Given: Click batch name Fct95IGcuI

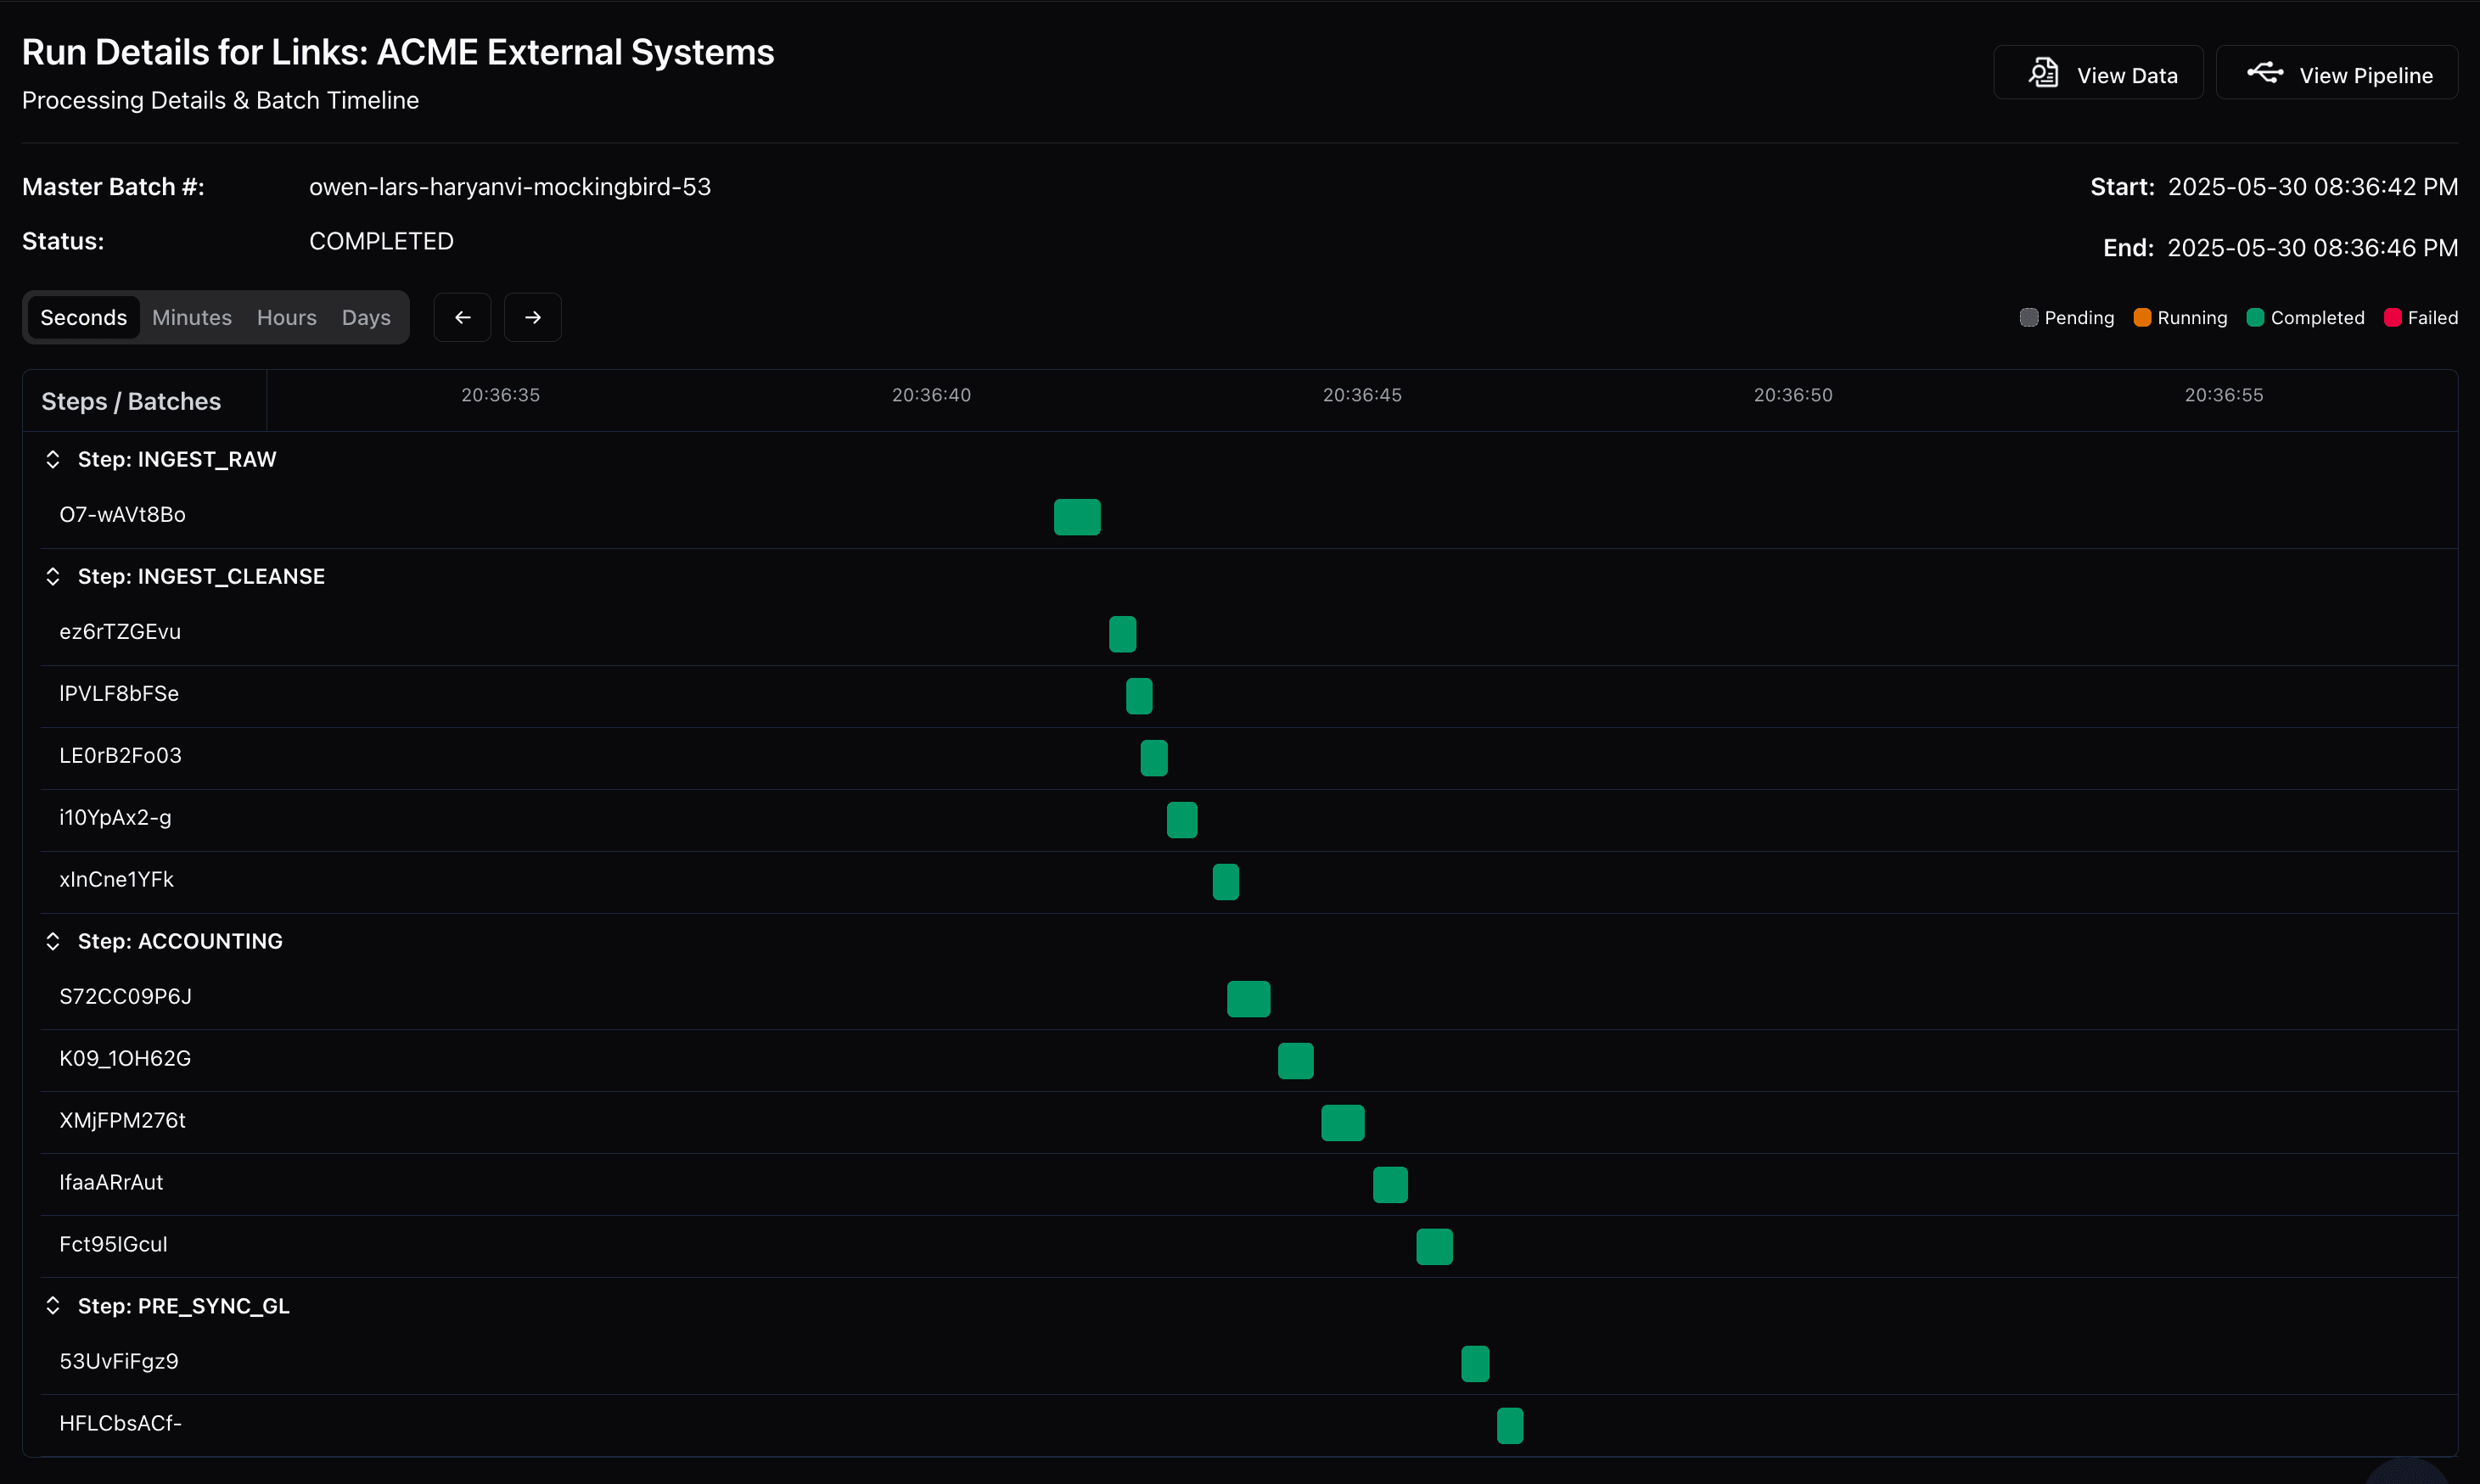Looking at the screenshot, I should [x=114, y=1244].
